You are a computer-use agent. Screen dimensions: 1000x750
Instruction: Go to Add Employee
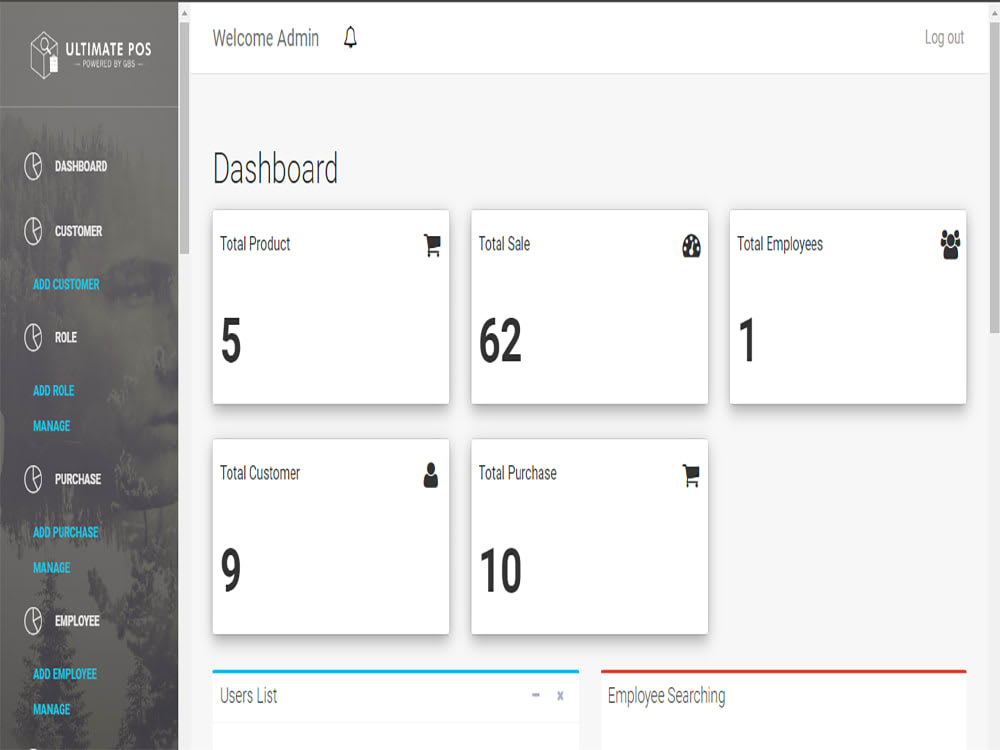(65, 674)
